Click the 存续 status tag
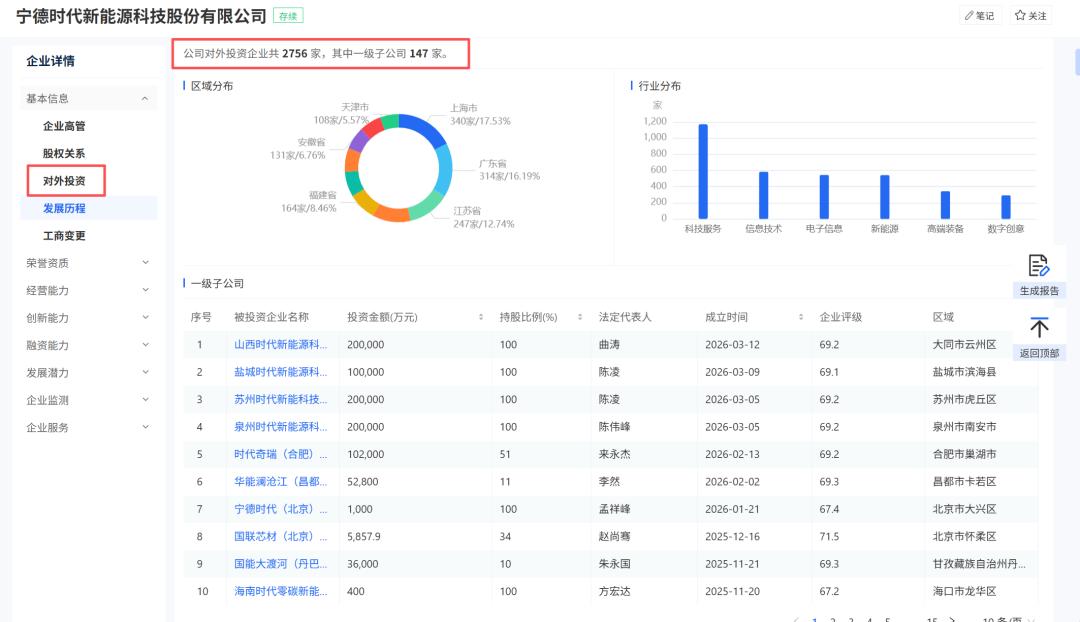Screen dimensions: 1080x622 (288, 16)
